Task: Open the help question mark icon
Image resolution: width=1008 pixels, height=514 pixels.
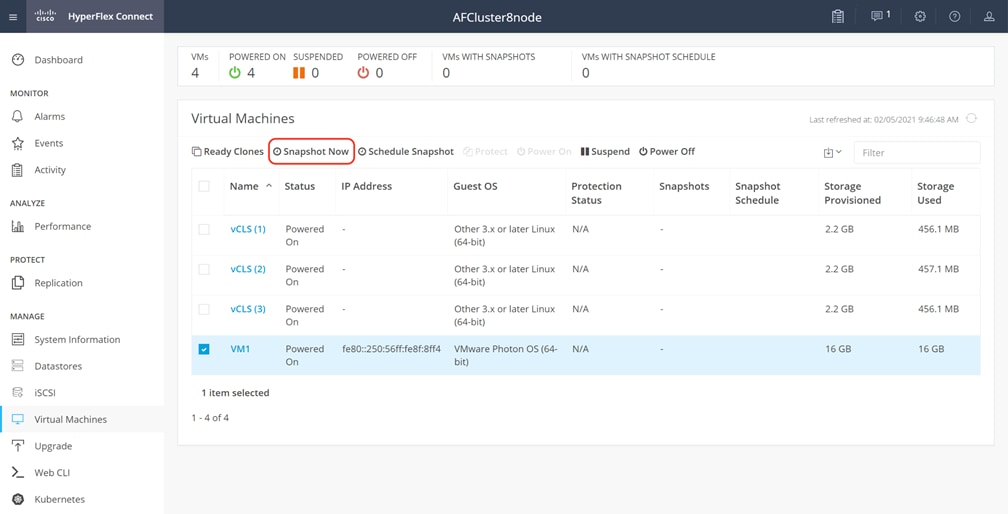Action: (x=955, y=17)
